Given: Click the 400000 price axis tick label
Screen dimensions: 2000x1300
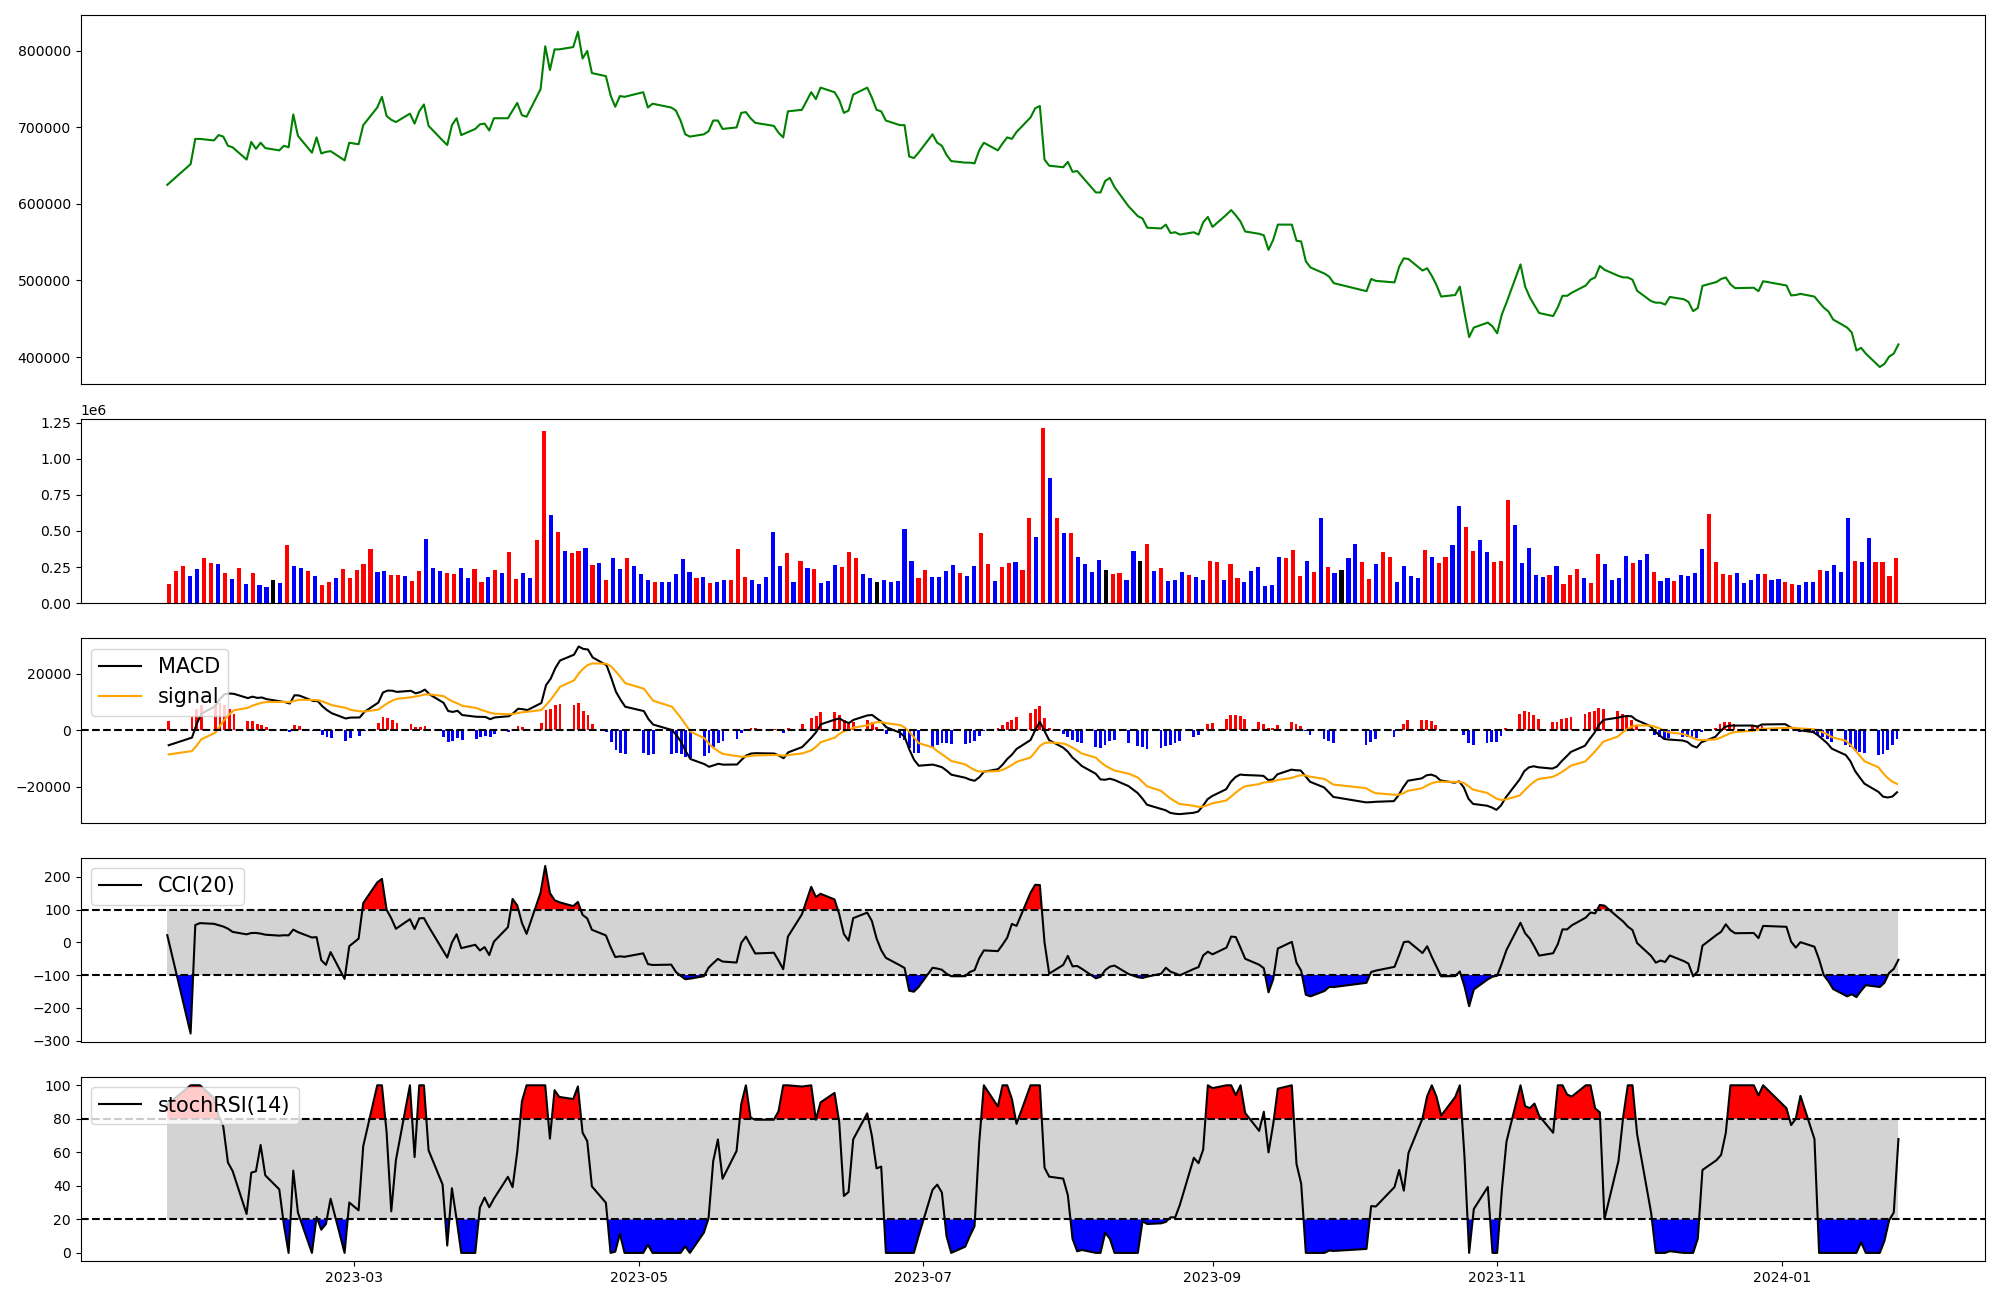Looking at the screenshot, I should (46, 358).
